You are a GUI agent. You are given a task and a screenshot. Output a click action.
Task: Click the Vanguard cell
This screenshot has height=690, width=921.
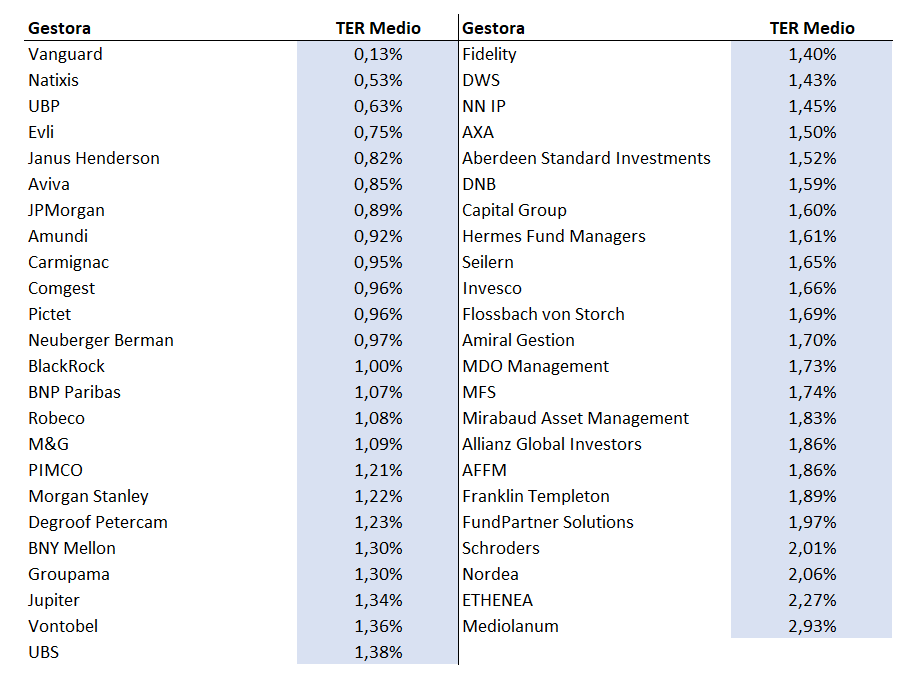coord(66,54)
